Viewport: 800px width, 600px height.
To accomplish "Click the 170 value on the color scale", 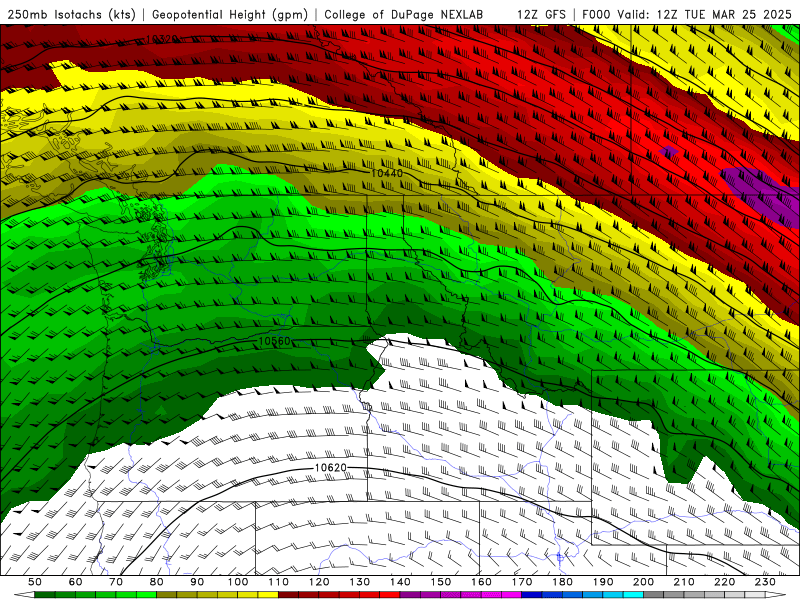I will tap(522, 582).
